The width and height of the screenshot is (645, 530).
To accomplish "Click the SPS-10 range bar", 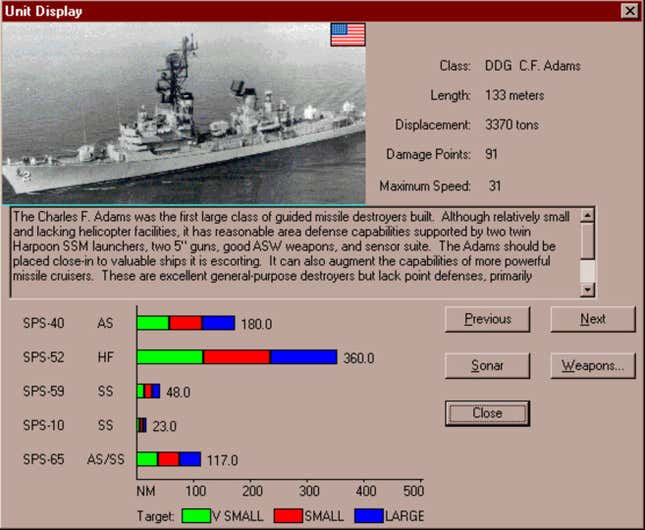I will [142, 425].
